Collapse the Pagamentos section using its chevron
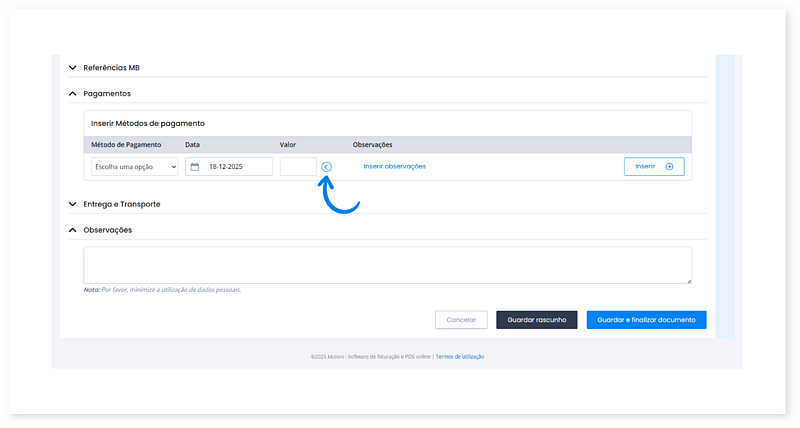The width and height of the screenshot is (800, 428). point(72,93)
